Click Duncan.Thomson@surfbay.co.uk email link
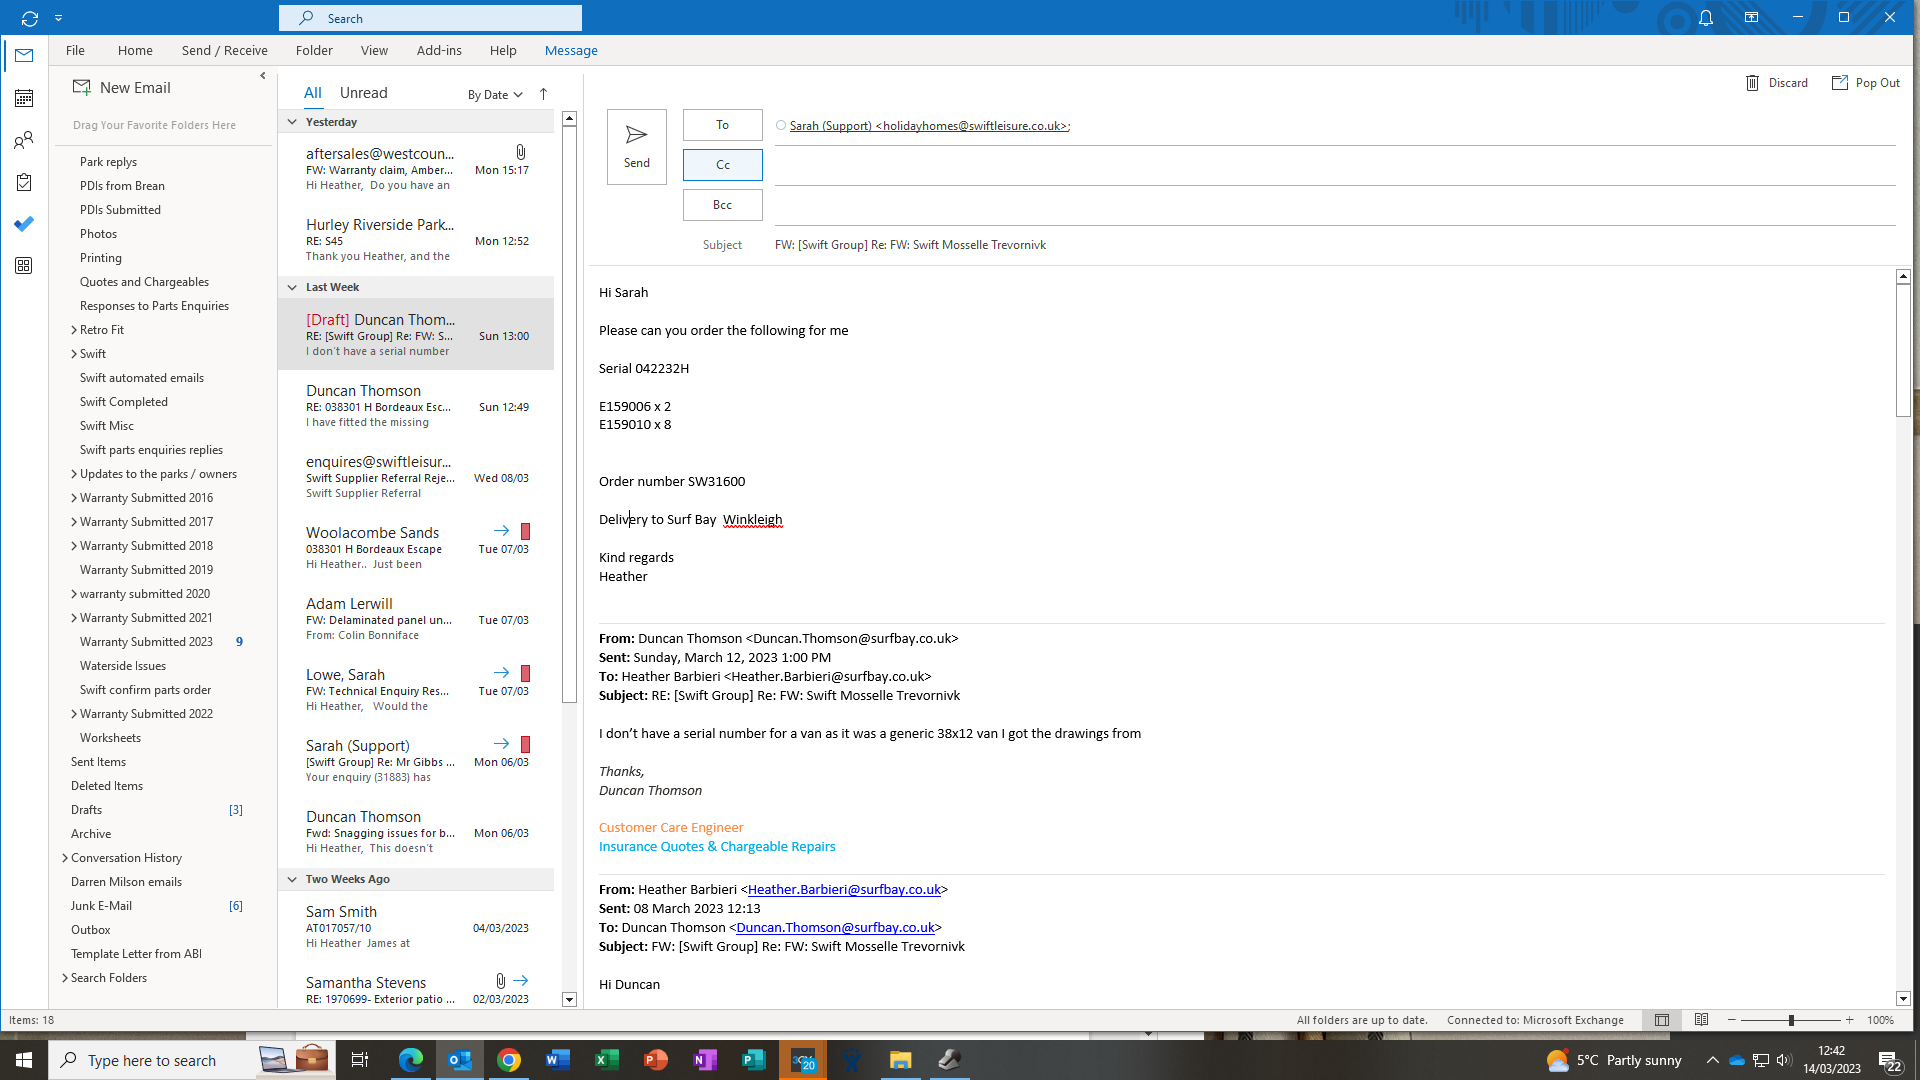1920x1080 pixels. point(835,927)
